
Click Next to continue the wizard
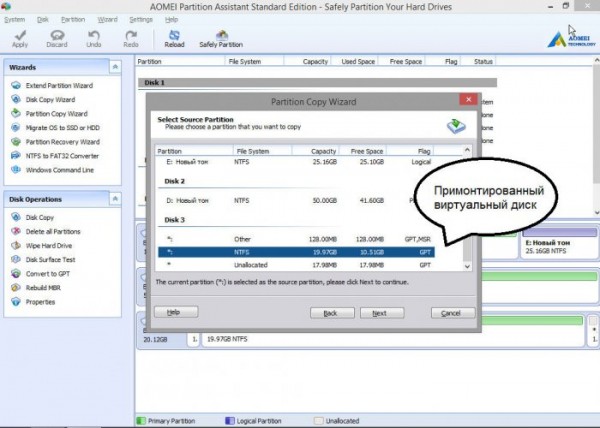click(x=382, y=313)
